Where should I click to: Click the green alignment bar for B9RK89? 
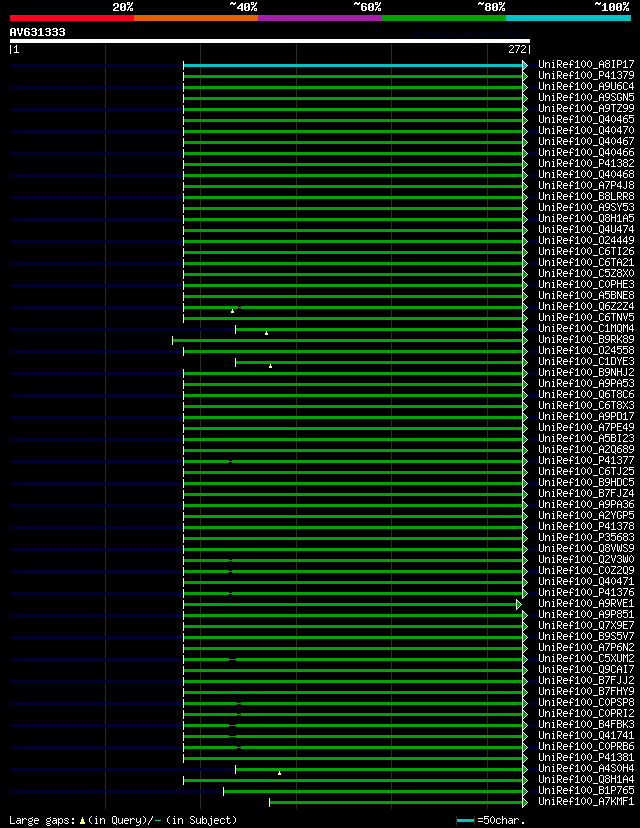pyautogui.click(x=347, y=341)
